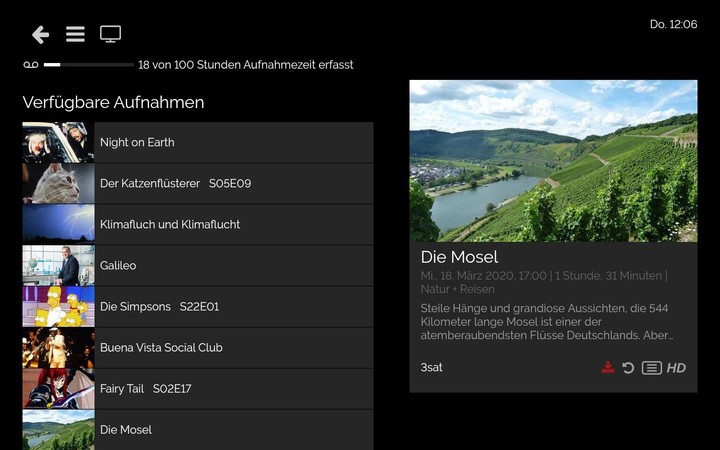The height and width of the screenshot is (450, 720).
Task: Select Die Mosel in the recordings list
Action: [x=198, y=430]
